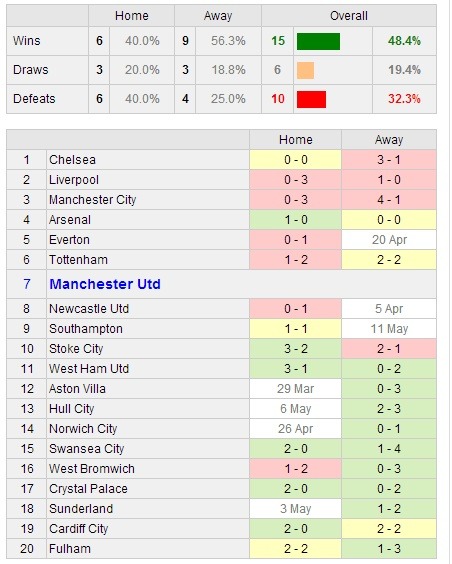Click the Manchester City home 0 - 3 result

coord(296,200)
